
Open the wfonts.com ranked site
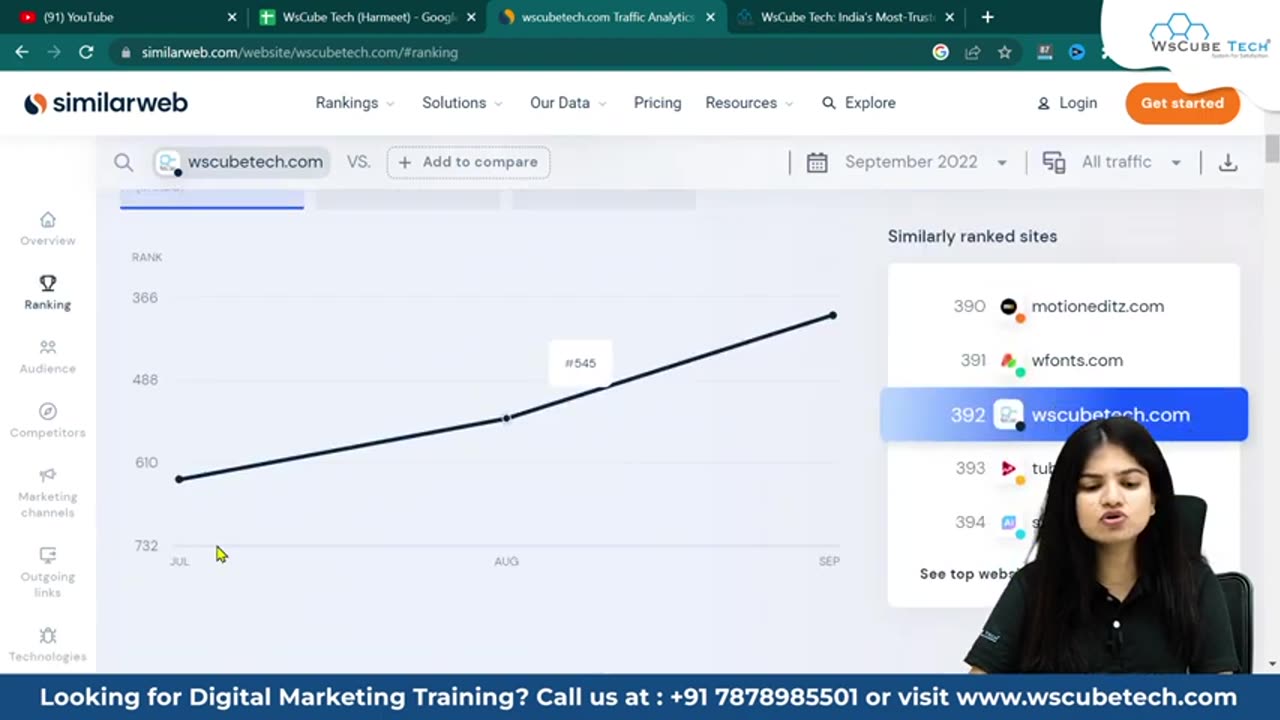click(x=1077, y=361)
